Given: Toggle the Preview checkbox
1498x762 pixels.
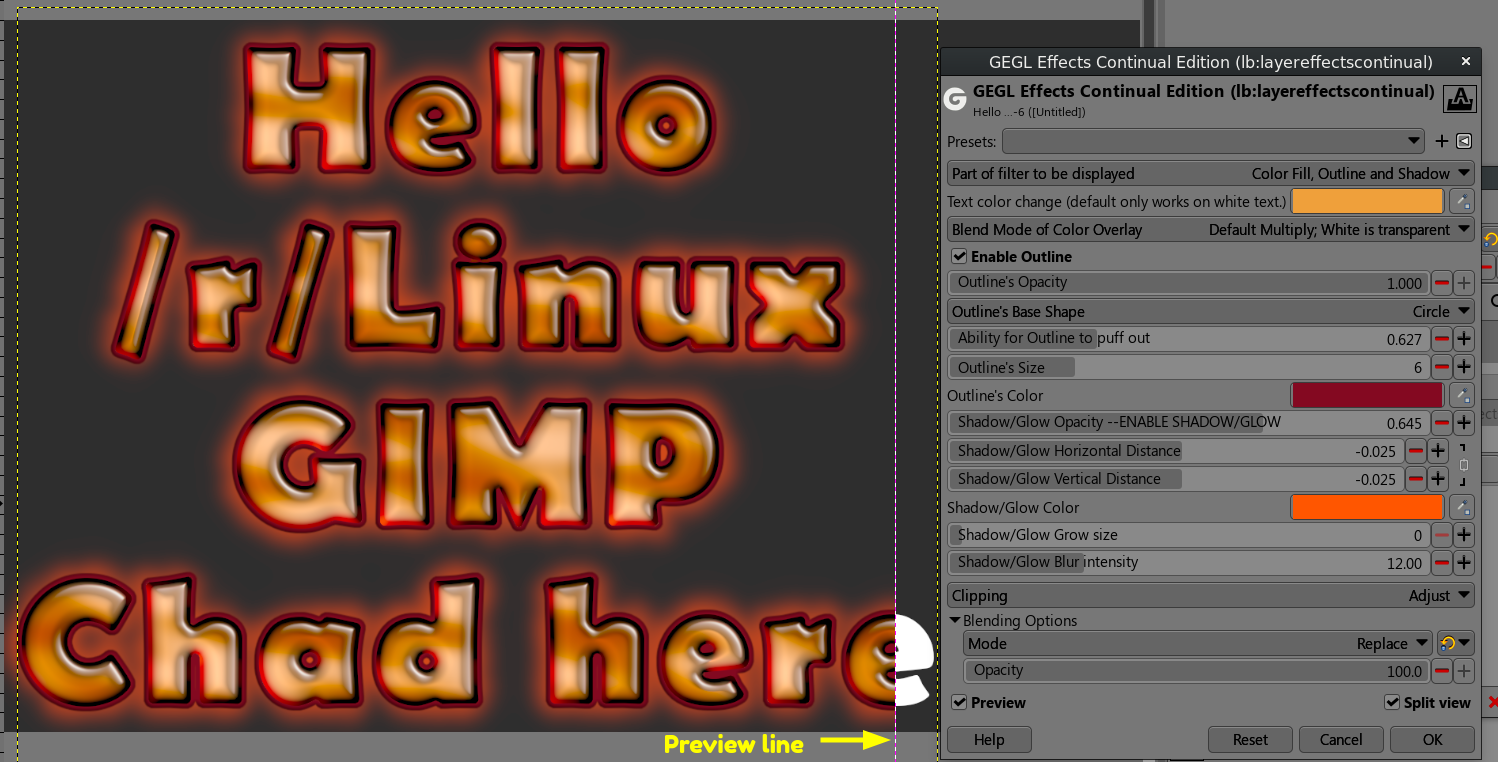Looking at the screenshot, I should (x=959, y=703).
